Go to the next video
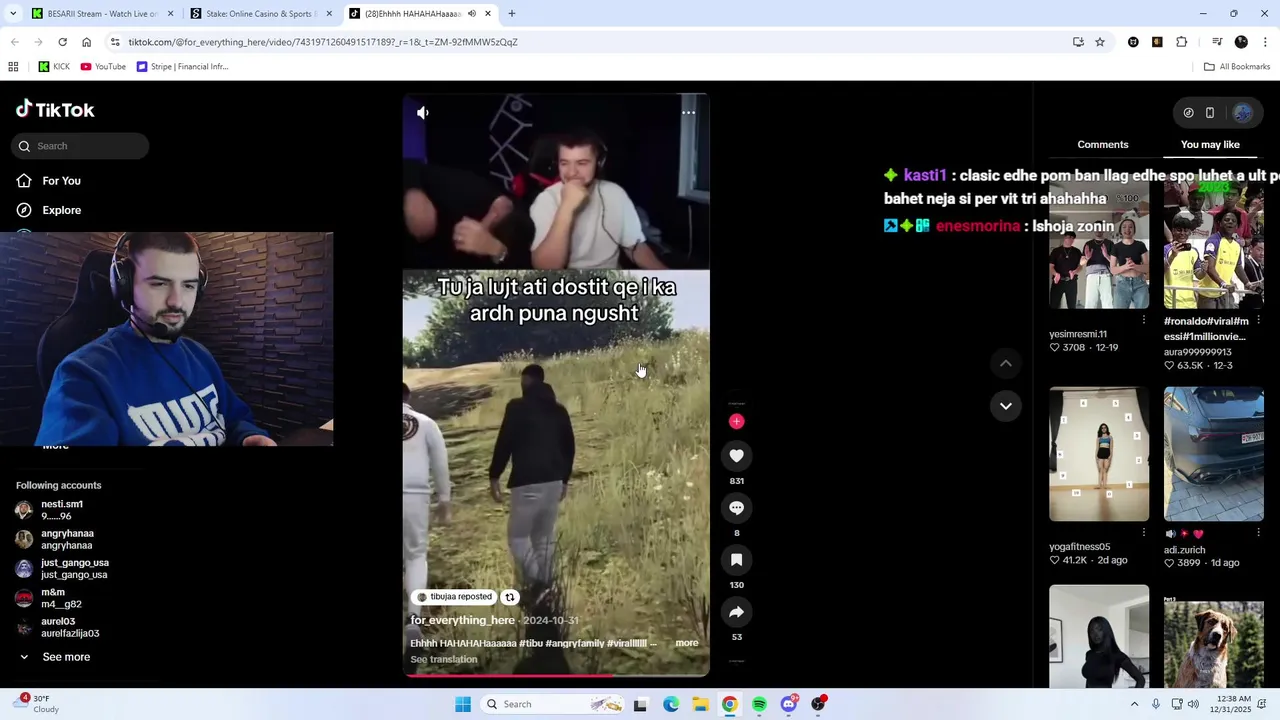The image size is (1280, 720). 1005,406
